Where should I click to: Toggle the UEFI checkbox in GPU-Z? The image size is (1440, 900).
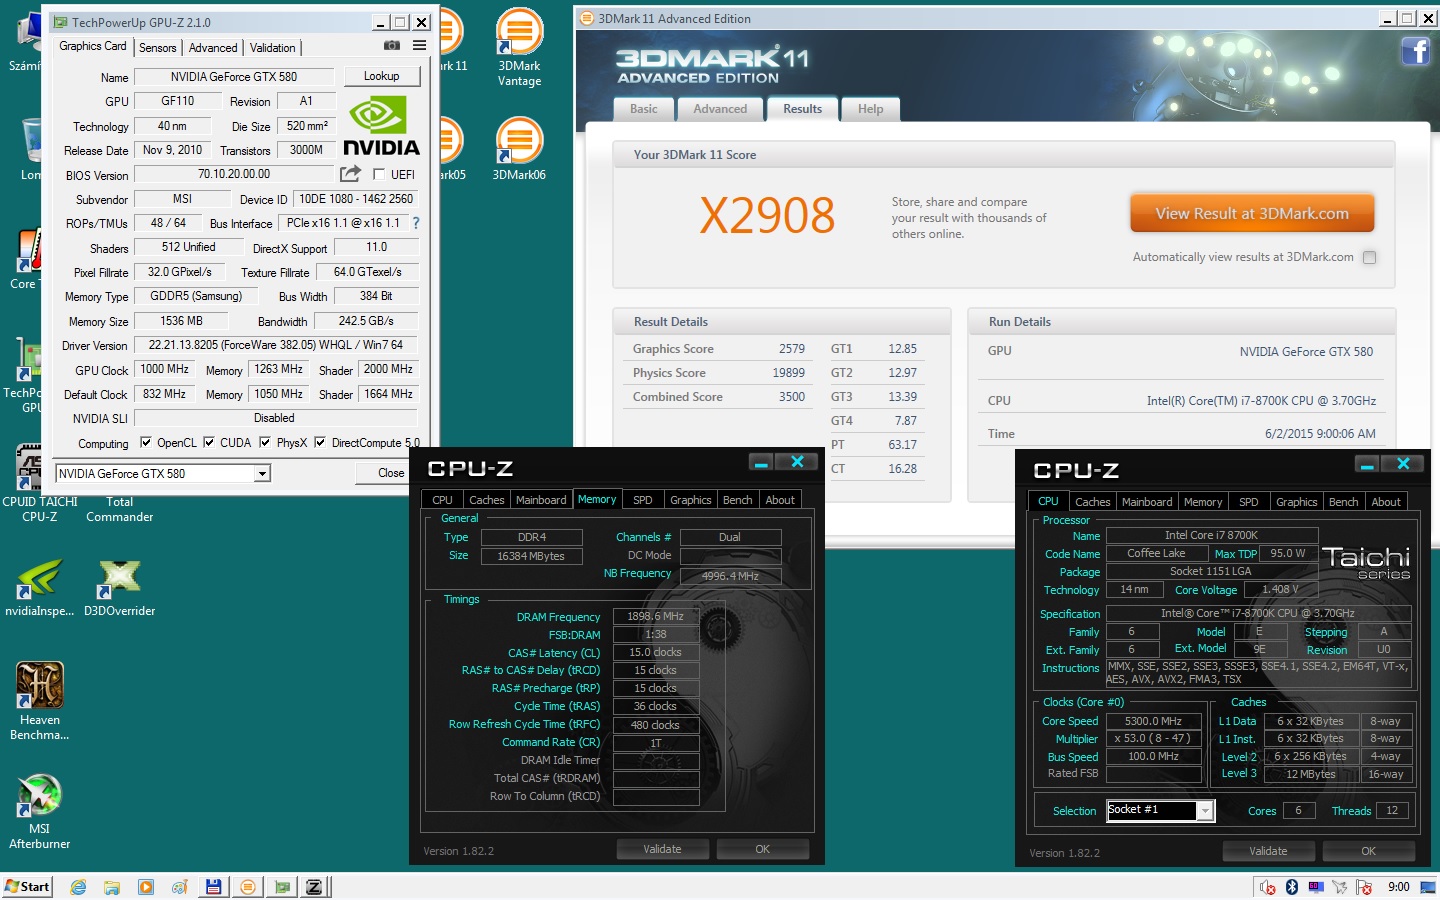point(379,174)
